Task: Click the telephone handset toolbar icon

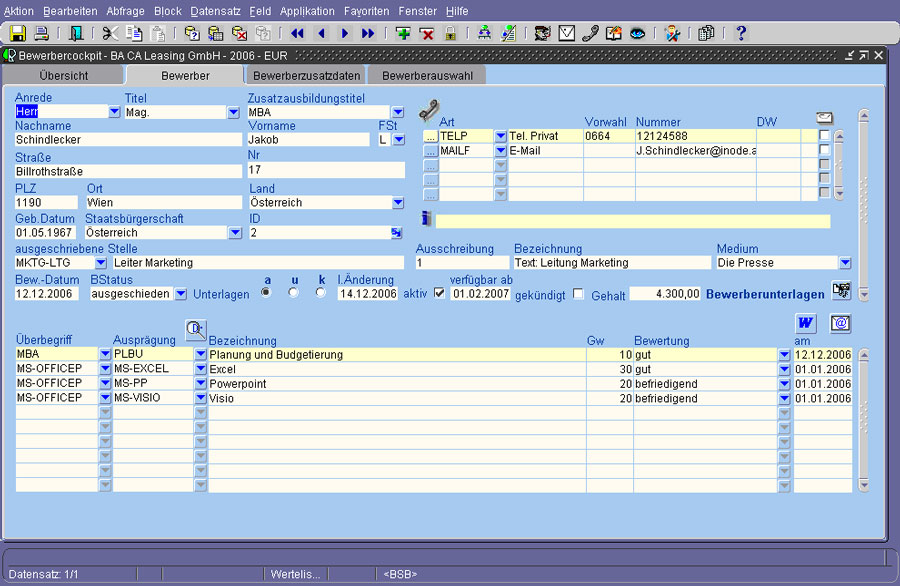Action: pyautogui.click(x=590, y=33)
